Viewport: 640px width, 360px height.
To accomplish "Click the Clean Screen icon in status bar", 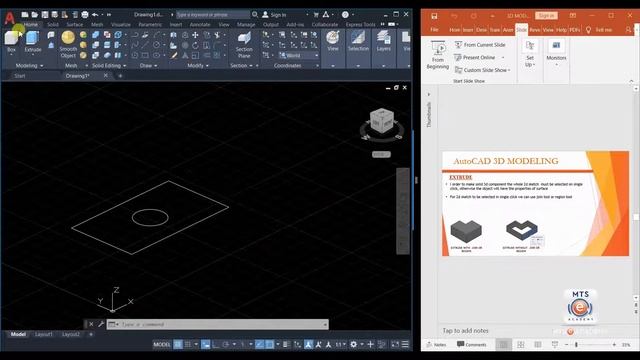I will (x=395, y=344).
